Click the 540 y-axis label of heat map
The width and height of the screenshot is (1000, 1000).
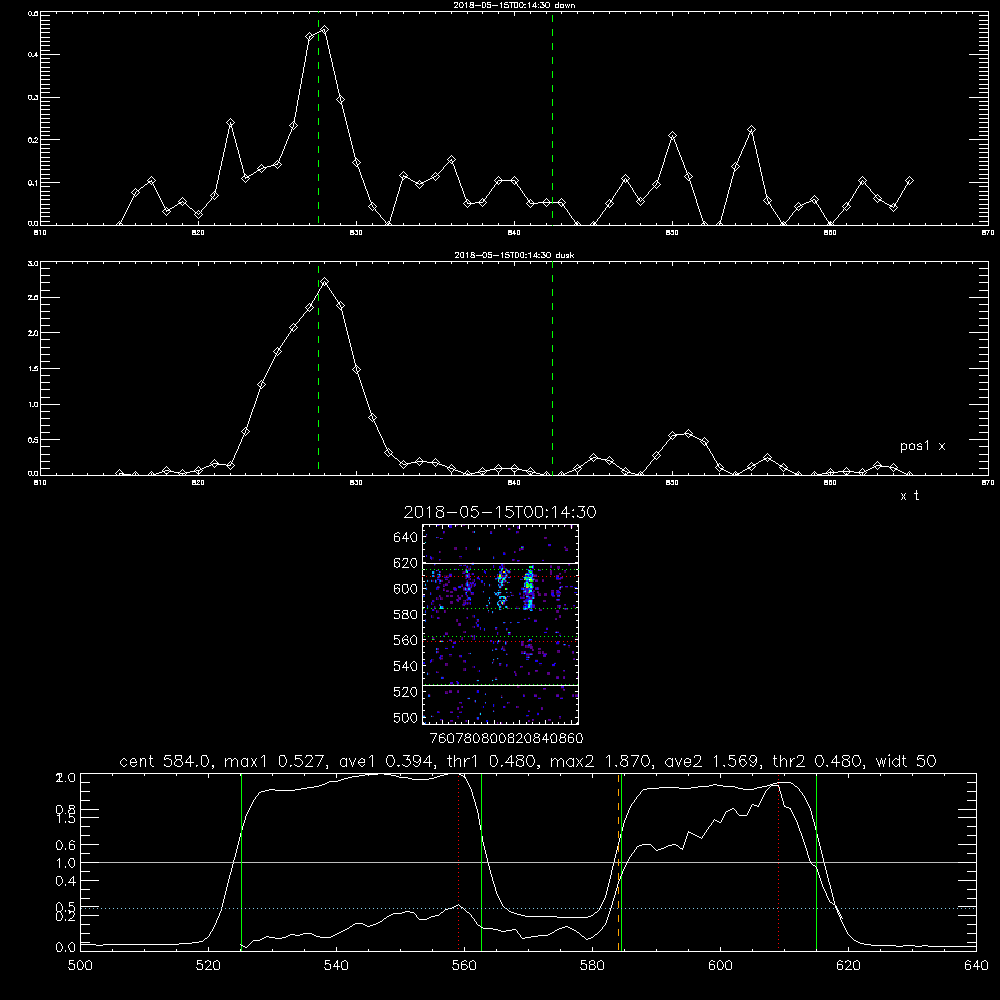click(406, 666)
